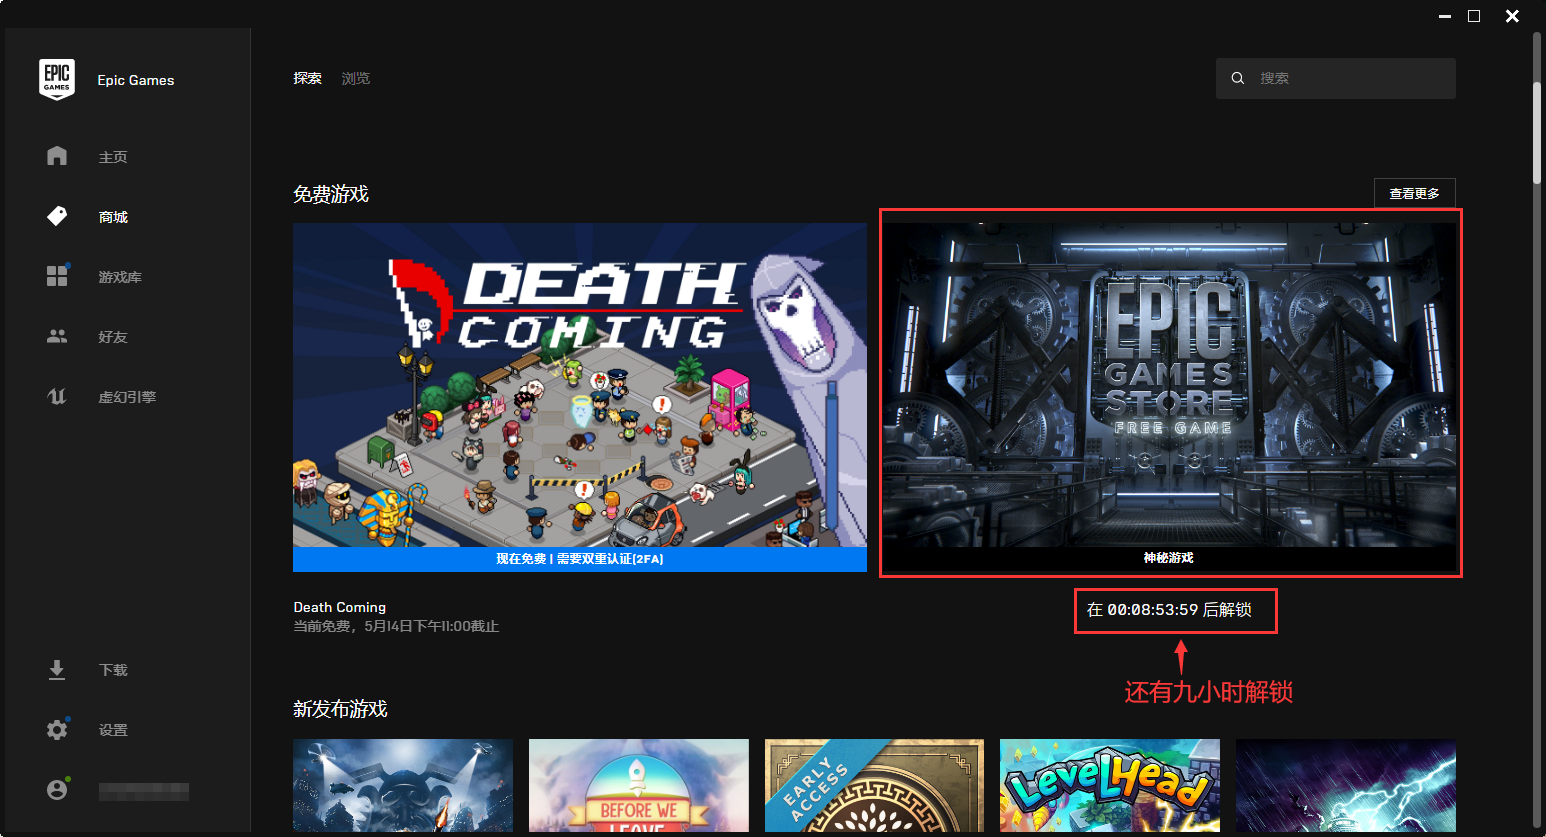
Task: Click the search magnifier icon
Action: coord(1238,78)
